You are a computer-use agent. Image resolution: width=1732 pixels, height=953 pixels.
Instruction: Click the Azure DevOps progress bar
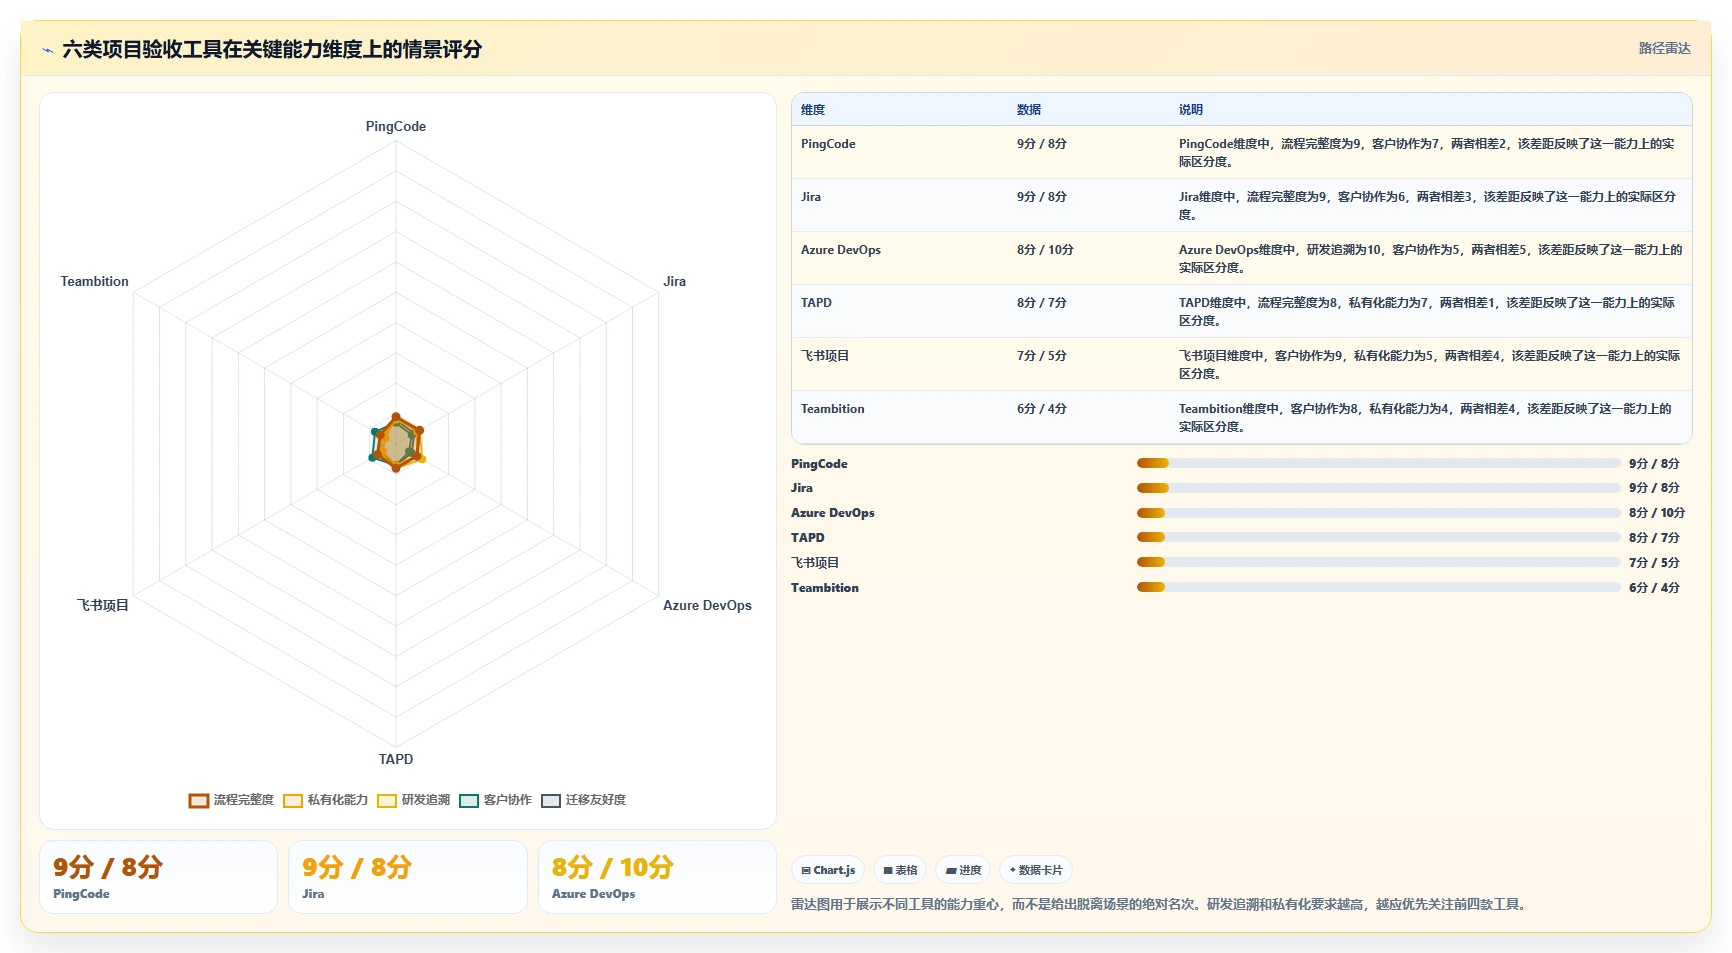(1378, 513)
